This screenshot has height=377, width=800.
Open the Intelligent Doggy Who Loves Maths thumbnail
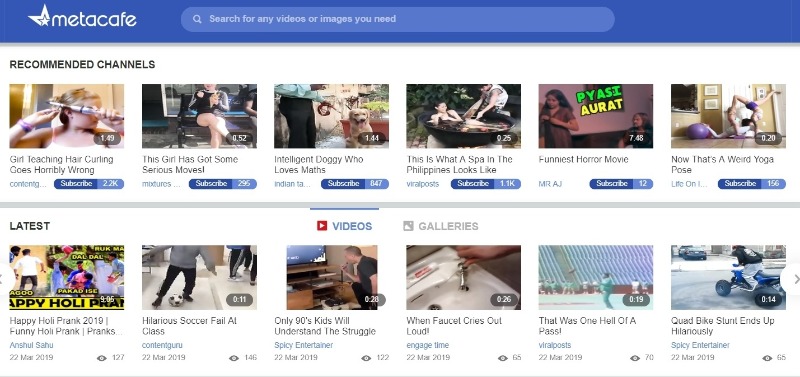coord(332,116)
